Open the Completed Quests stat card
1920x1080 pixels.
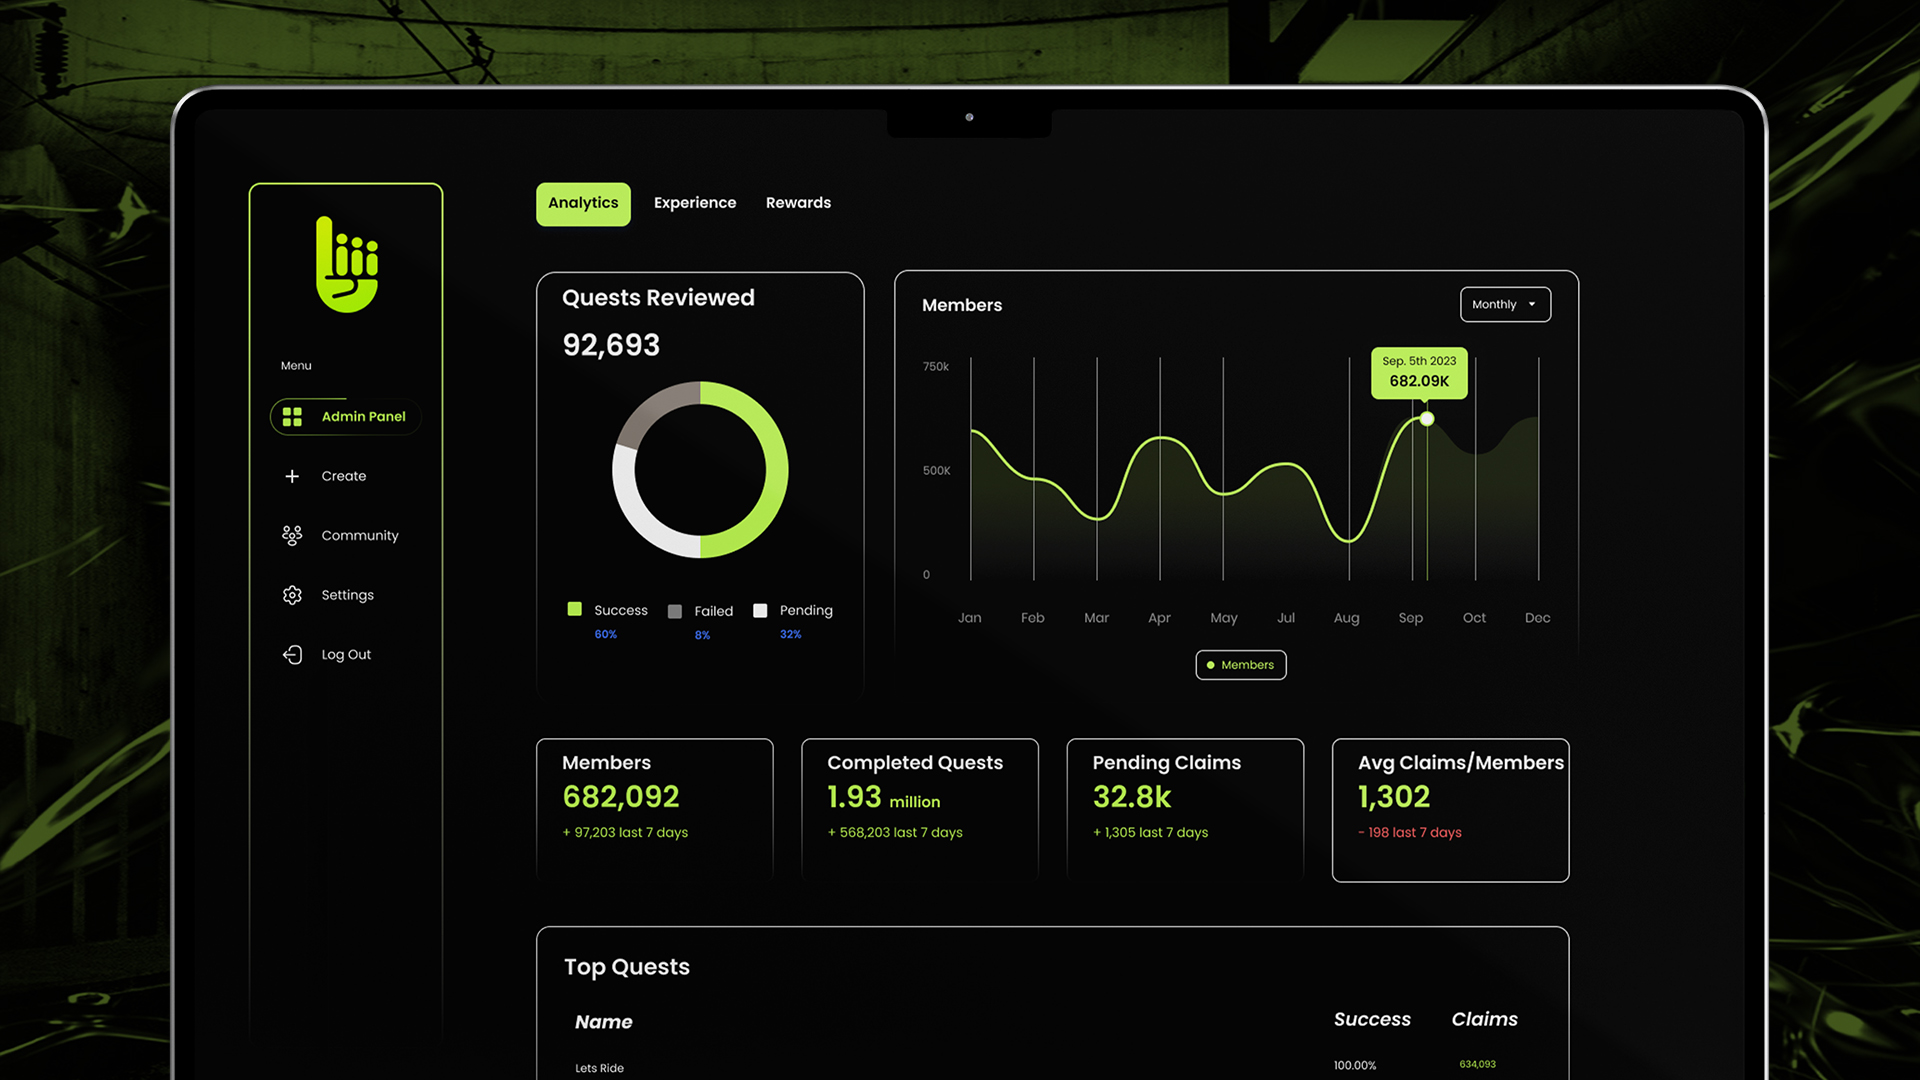tap(920, 810)
